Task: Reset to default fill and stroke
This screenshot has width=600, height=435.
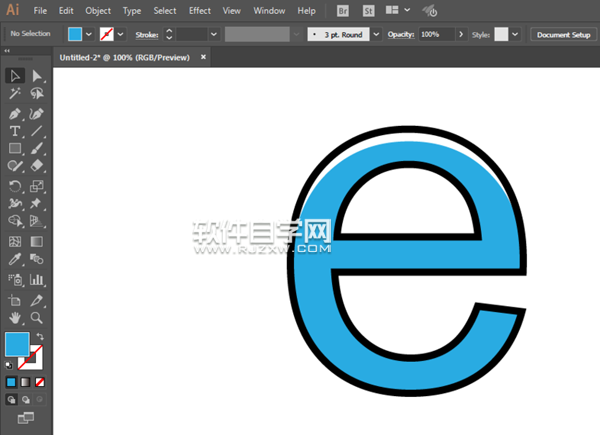Action: point(9,365)
